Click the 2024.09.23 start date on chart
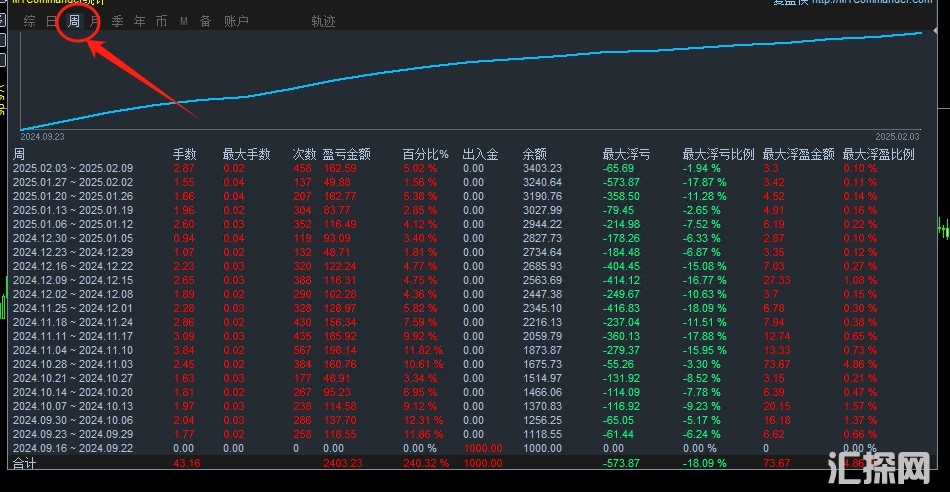 [x=42, y=136]
